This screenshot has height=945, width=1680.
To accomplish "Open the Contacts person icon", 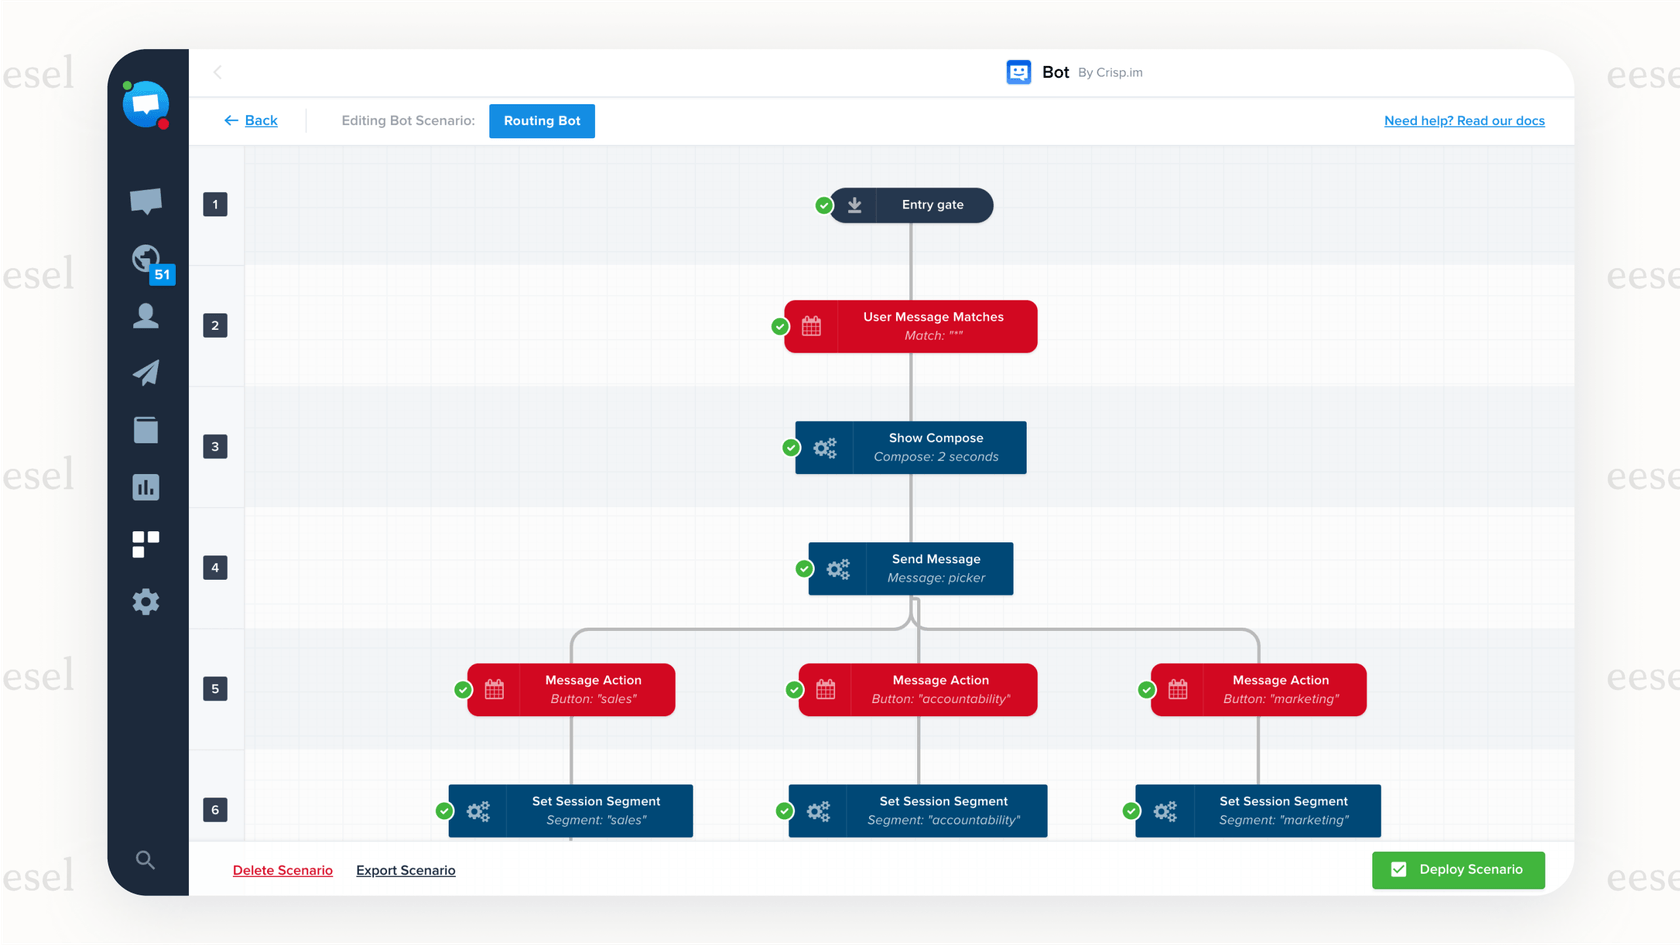I will 146,316.
